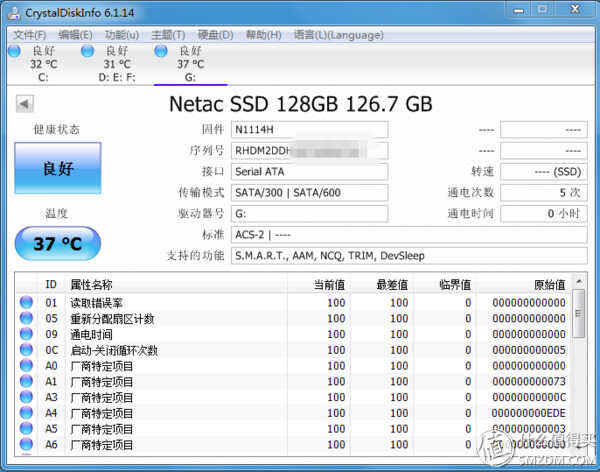Select the A3 row status orb
This screenshot has height=472, width=600.
26,397
